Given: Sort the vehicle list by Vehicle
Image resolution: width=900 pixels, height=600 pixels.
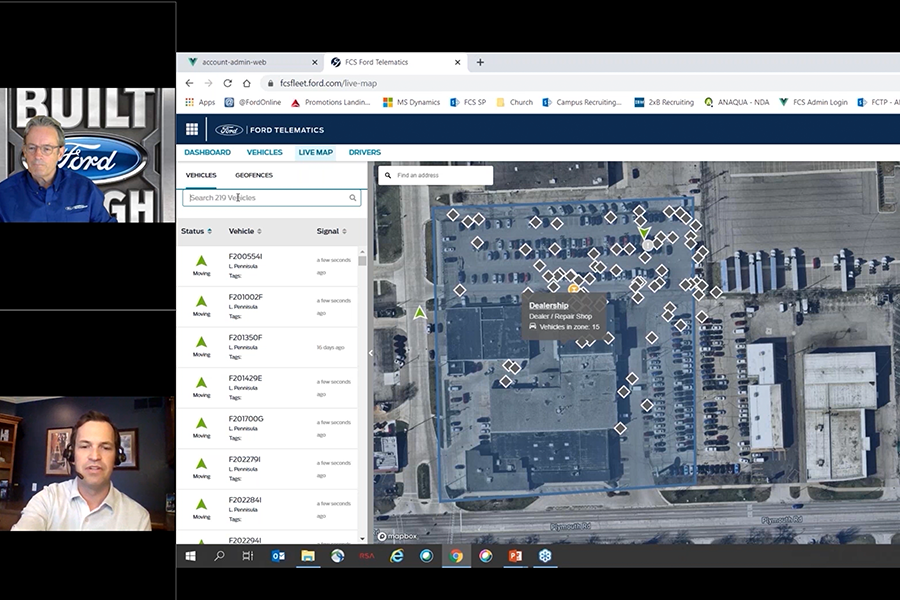Looking at the screenshot, I should [245, 231].
